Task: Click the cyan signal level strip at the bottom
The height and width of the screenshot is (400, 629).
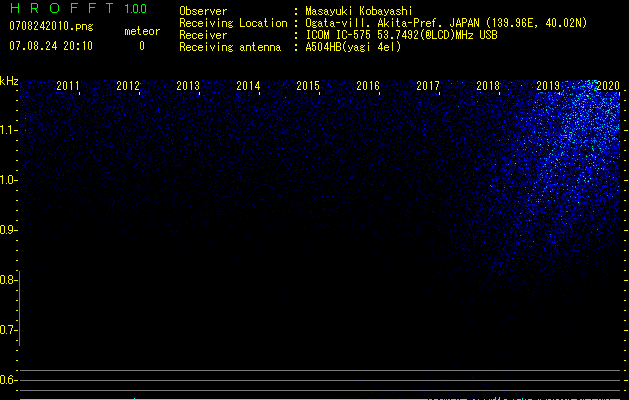Action: click(321, 399)
